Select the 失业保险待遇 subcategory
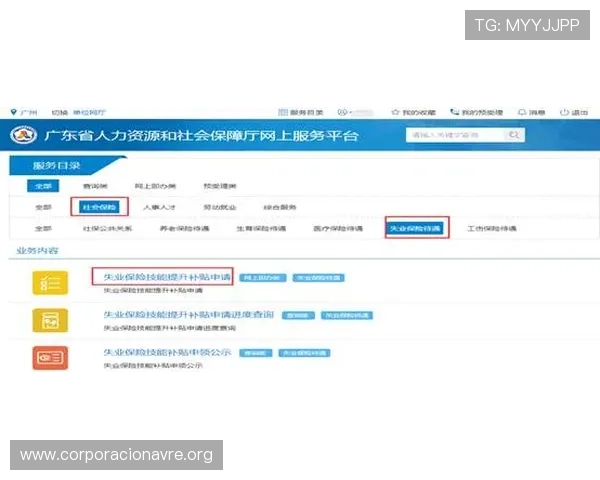 [x=415, y=228]
